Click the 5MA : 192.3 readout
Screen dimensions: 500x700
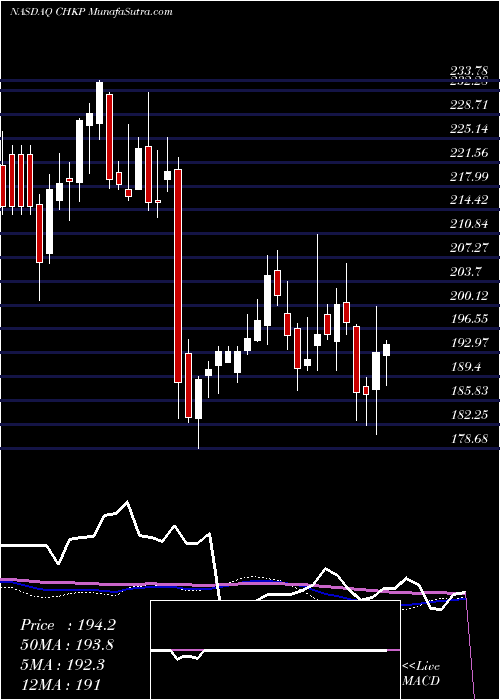tap(62, 664)
